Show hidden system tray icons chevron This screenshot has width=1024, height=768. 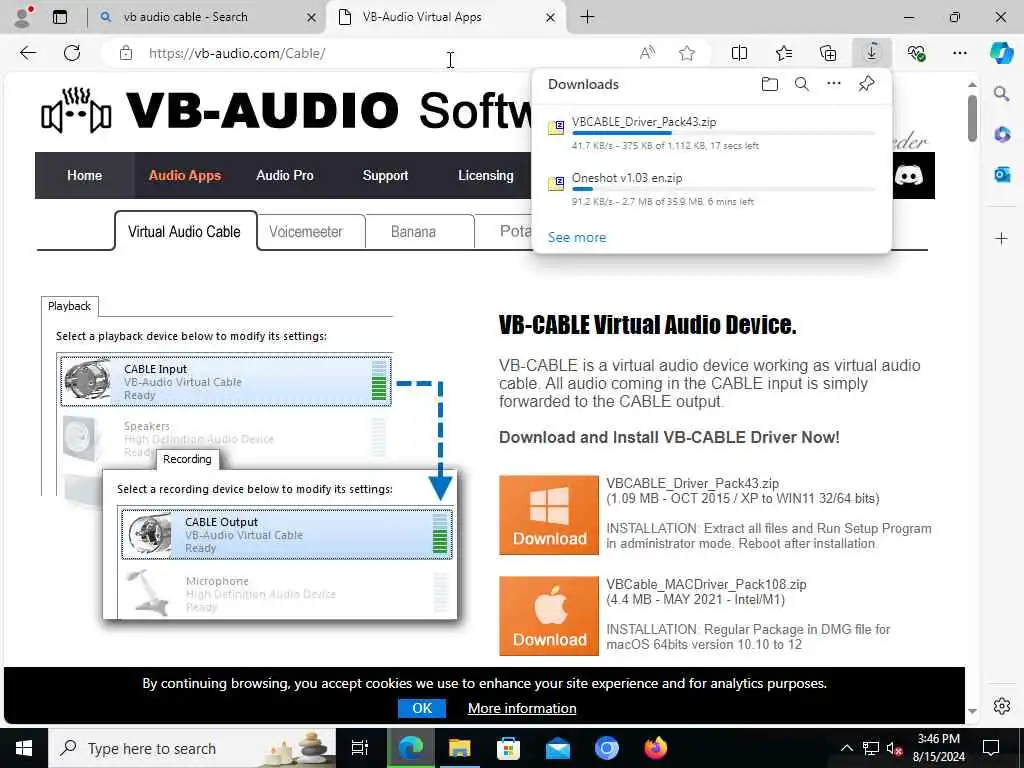[x=846, y=748]
